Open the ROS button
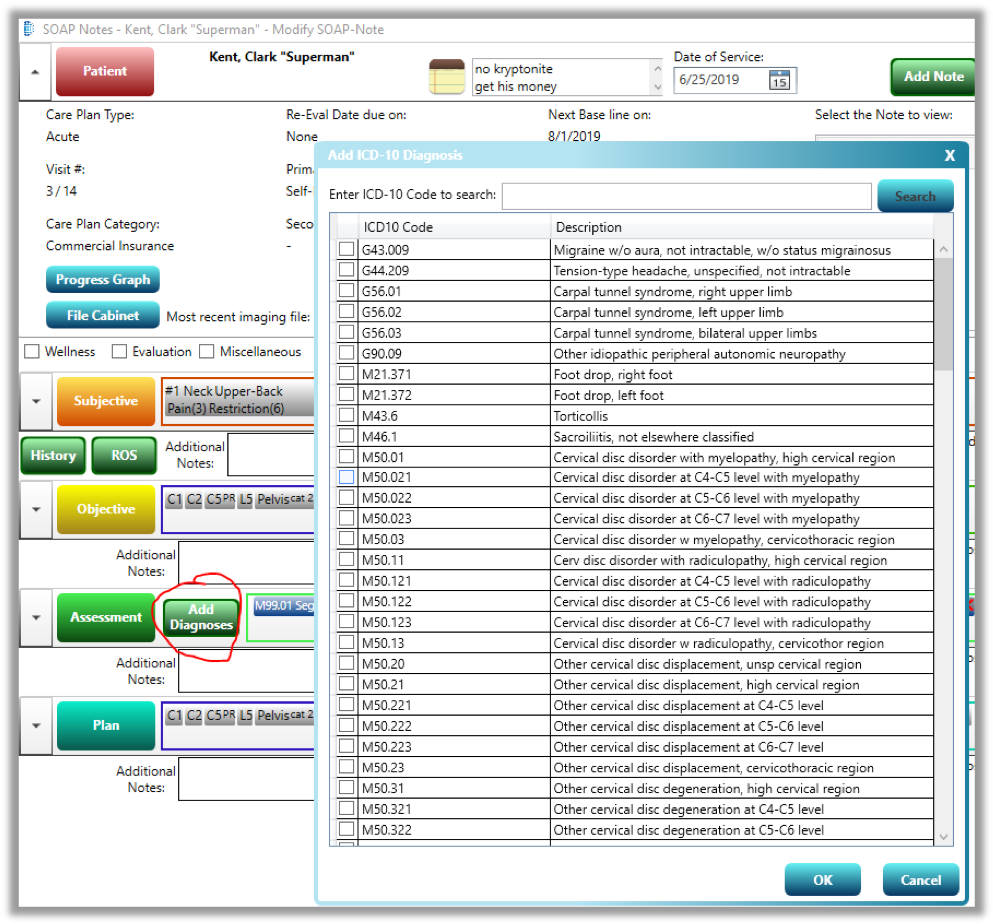Screen dimensions: 993x924 click(124, 455)
